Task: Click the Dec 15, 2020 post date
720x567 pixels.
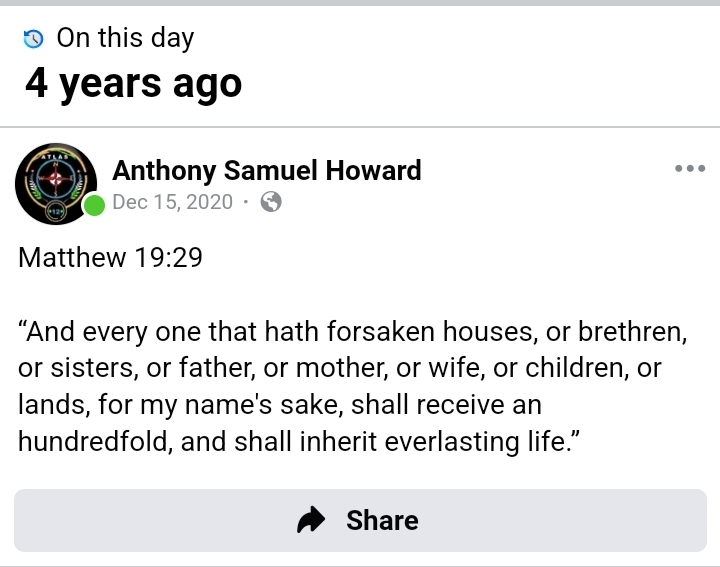Action: pos(172,202)
